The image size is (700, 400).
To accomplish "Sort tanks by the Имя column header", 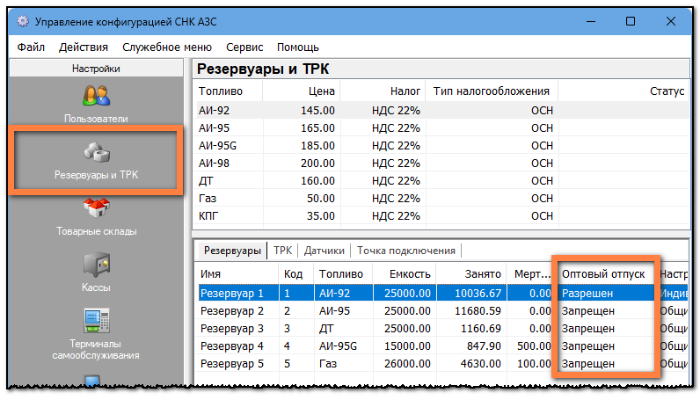I will [x=237, y=274].
